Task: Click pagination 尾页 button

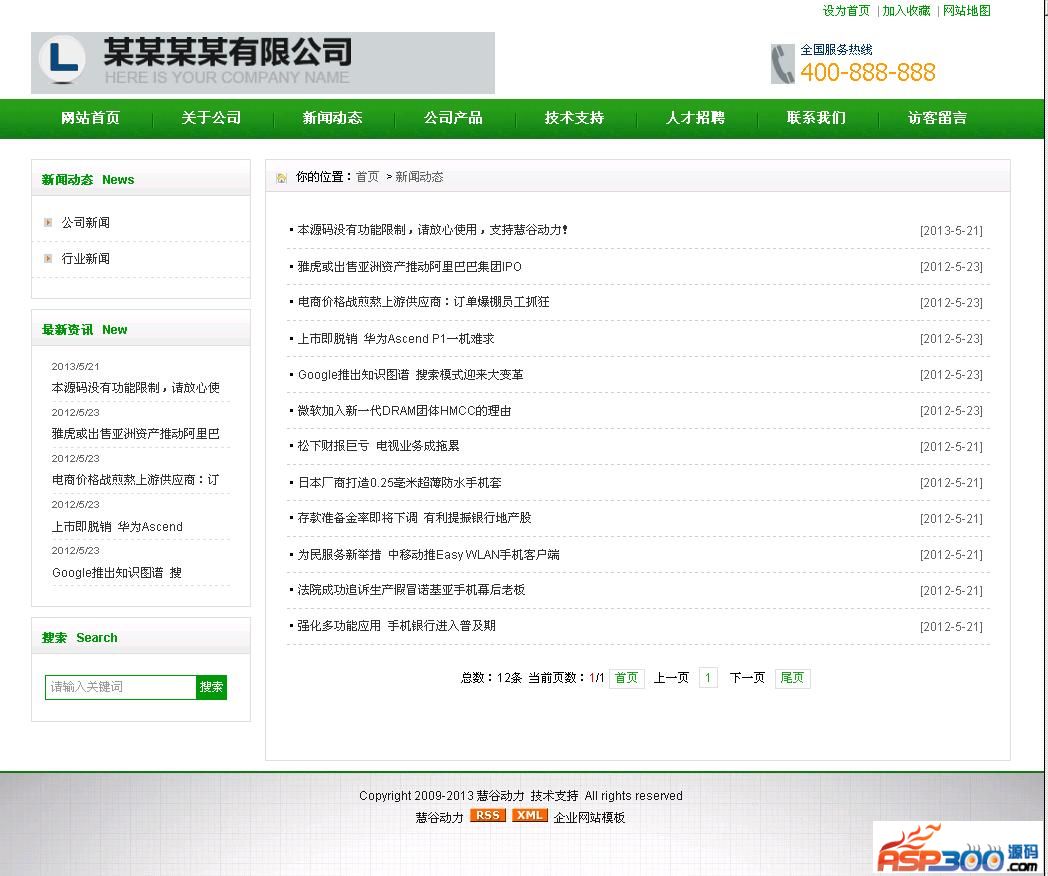Action: (x=792, y=678)
